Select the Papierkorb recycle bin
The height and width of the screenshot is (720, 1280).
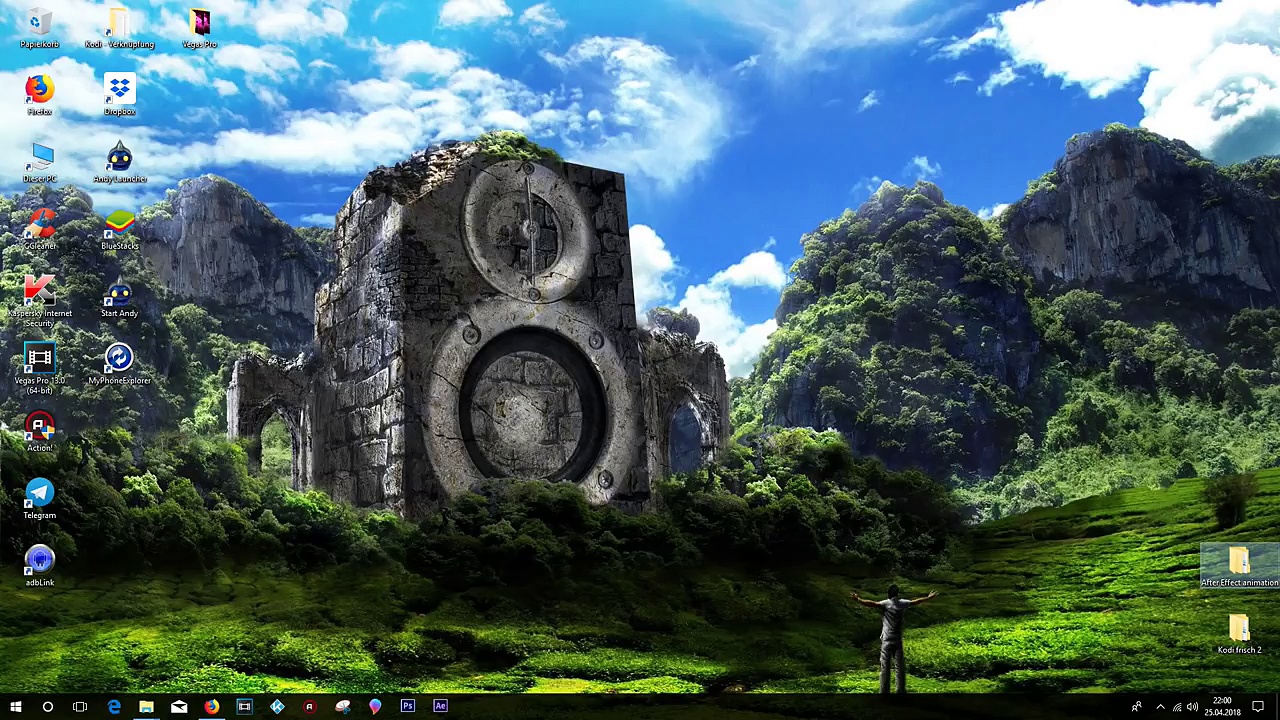[40, 29]
